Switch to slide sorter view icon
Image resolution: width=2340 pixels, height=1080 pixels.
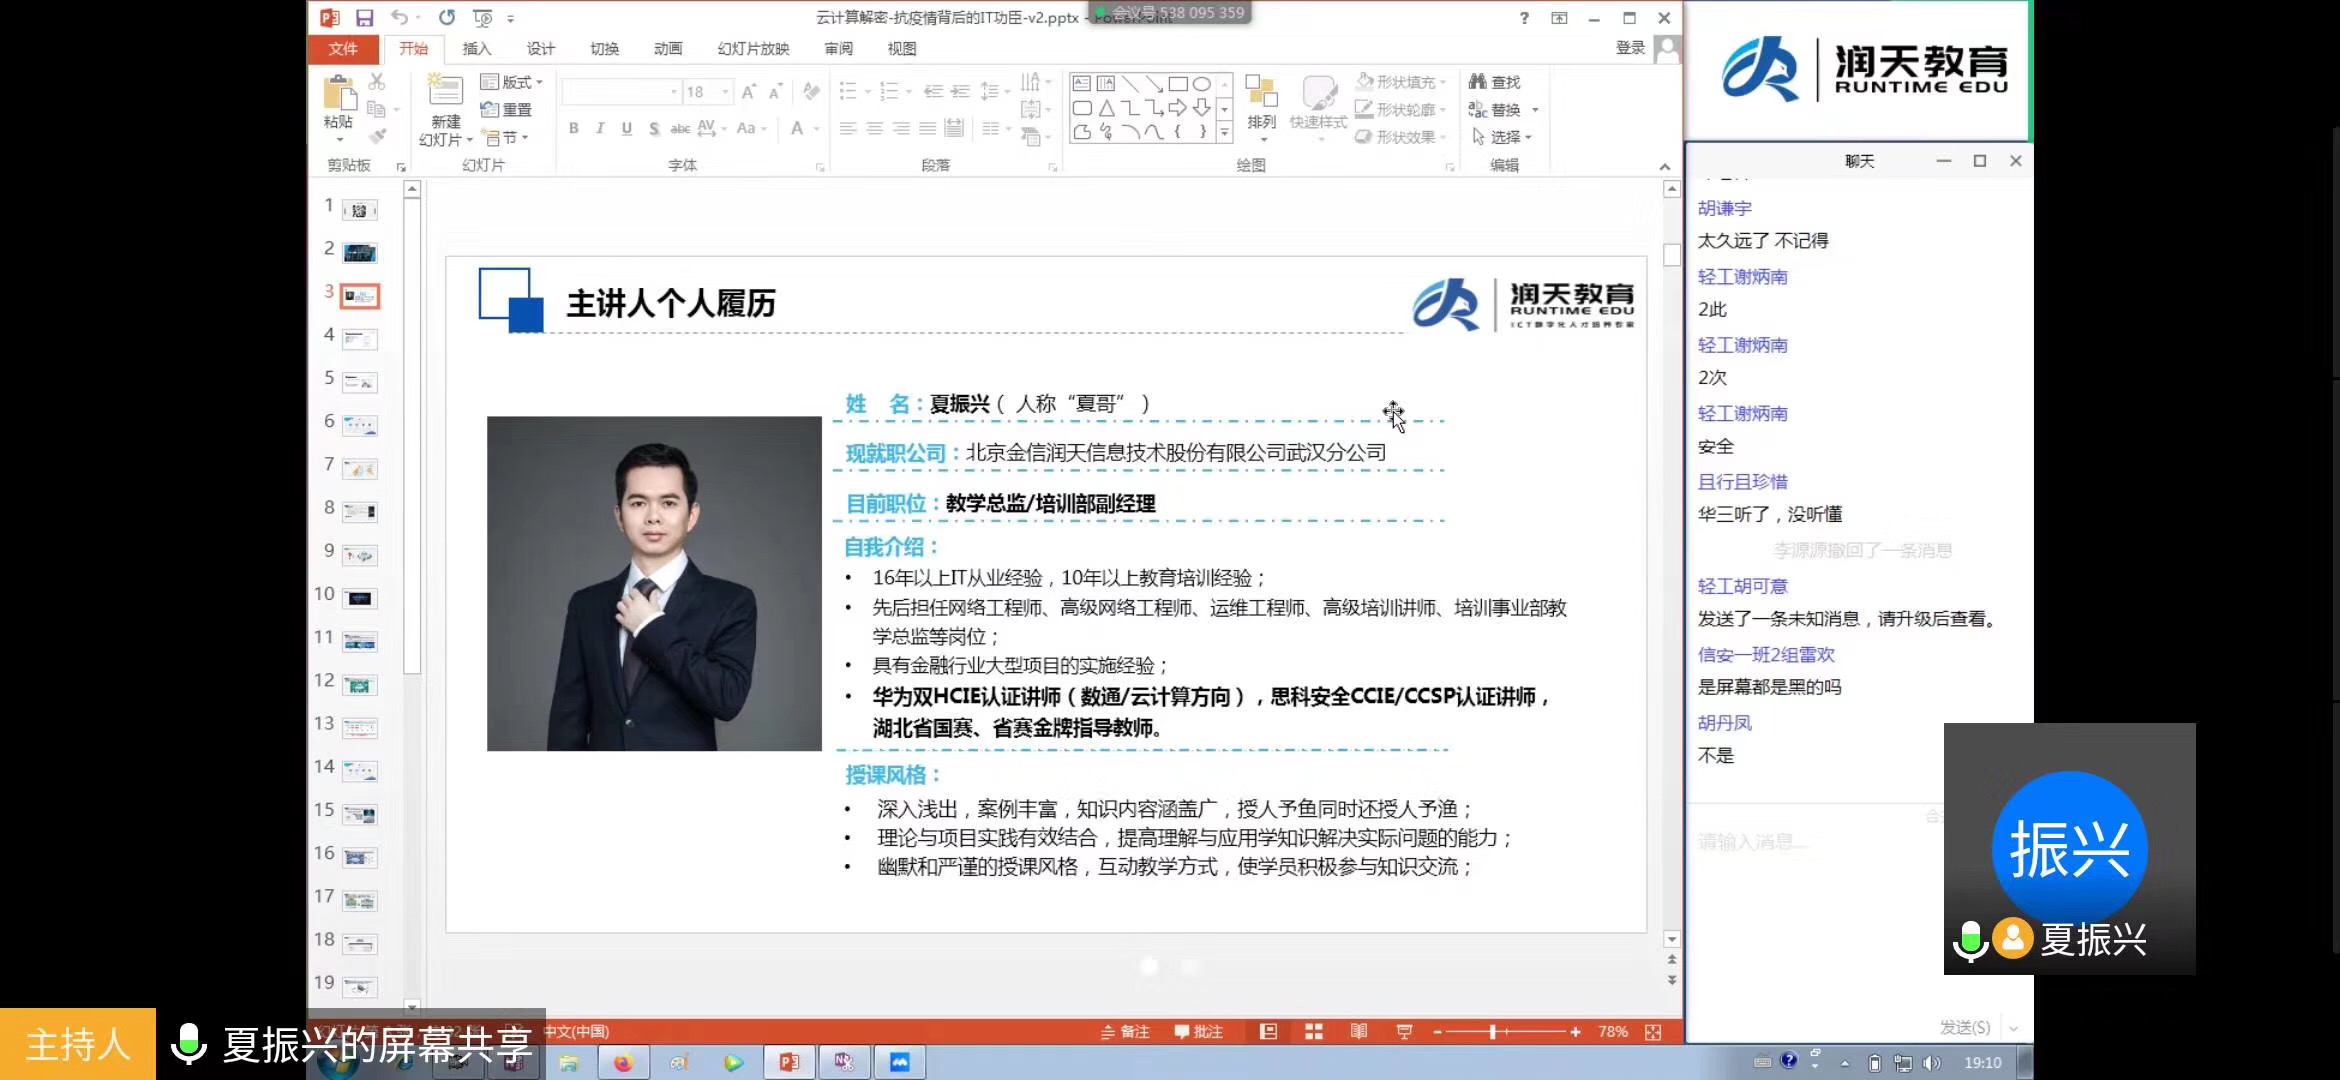click(x=1314, y=1032)
